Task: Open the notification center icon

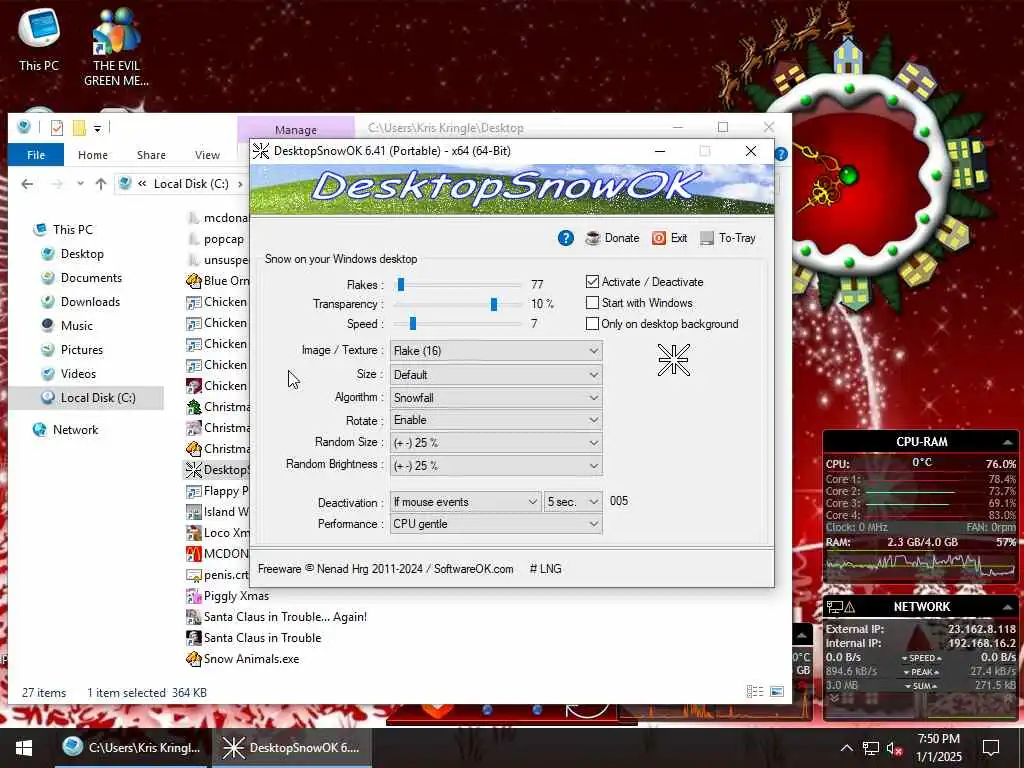Action: click(x=991, y=748)
